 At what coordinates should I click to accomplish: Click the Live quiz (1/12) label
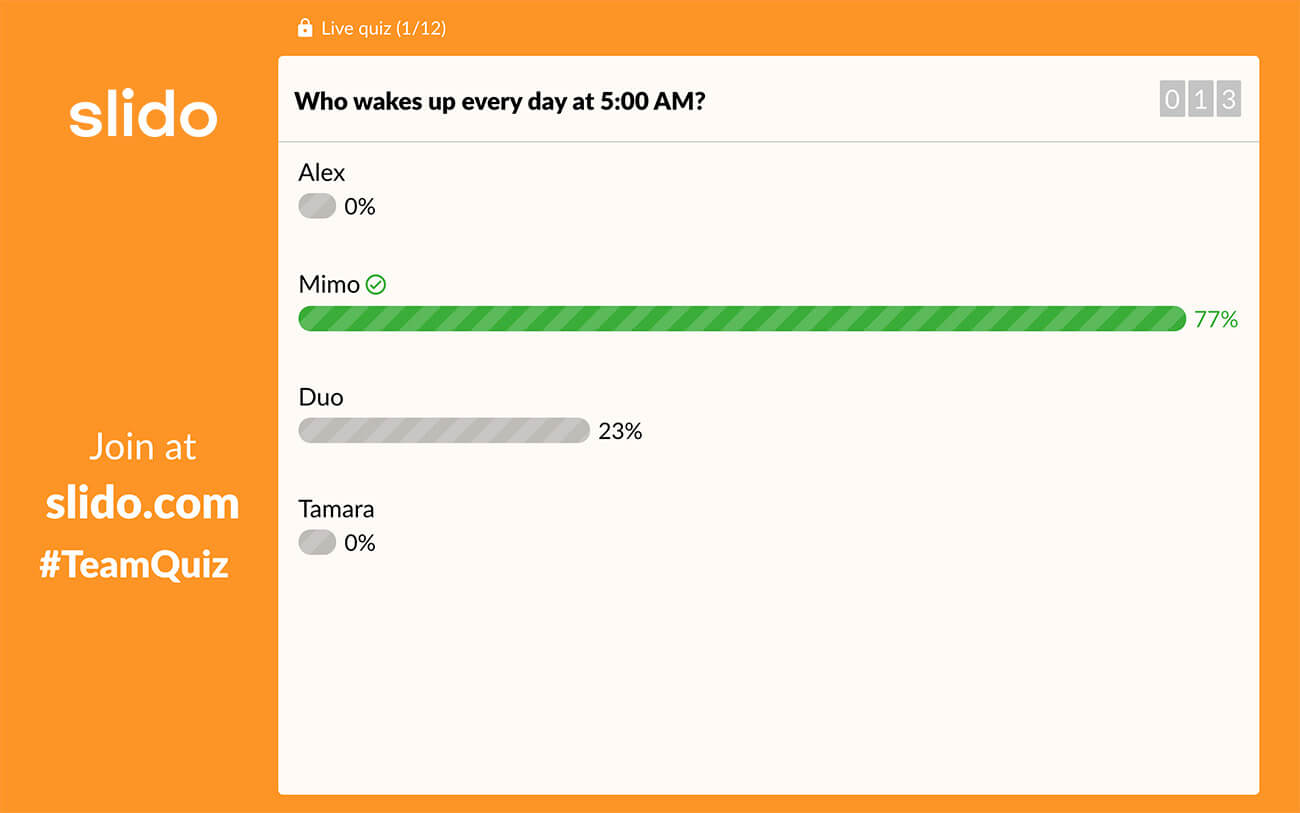click(x=384, y=28)
